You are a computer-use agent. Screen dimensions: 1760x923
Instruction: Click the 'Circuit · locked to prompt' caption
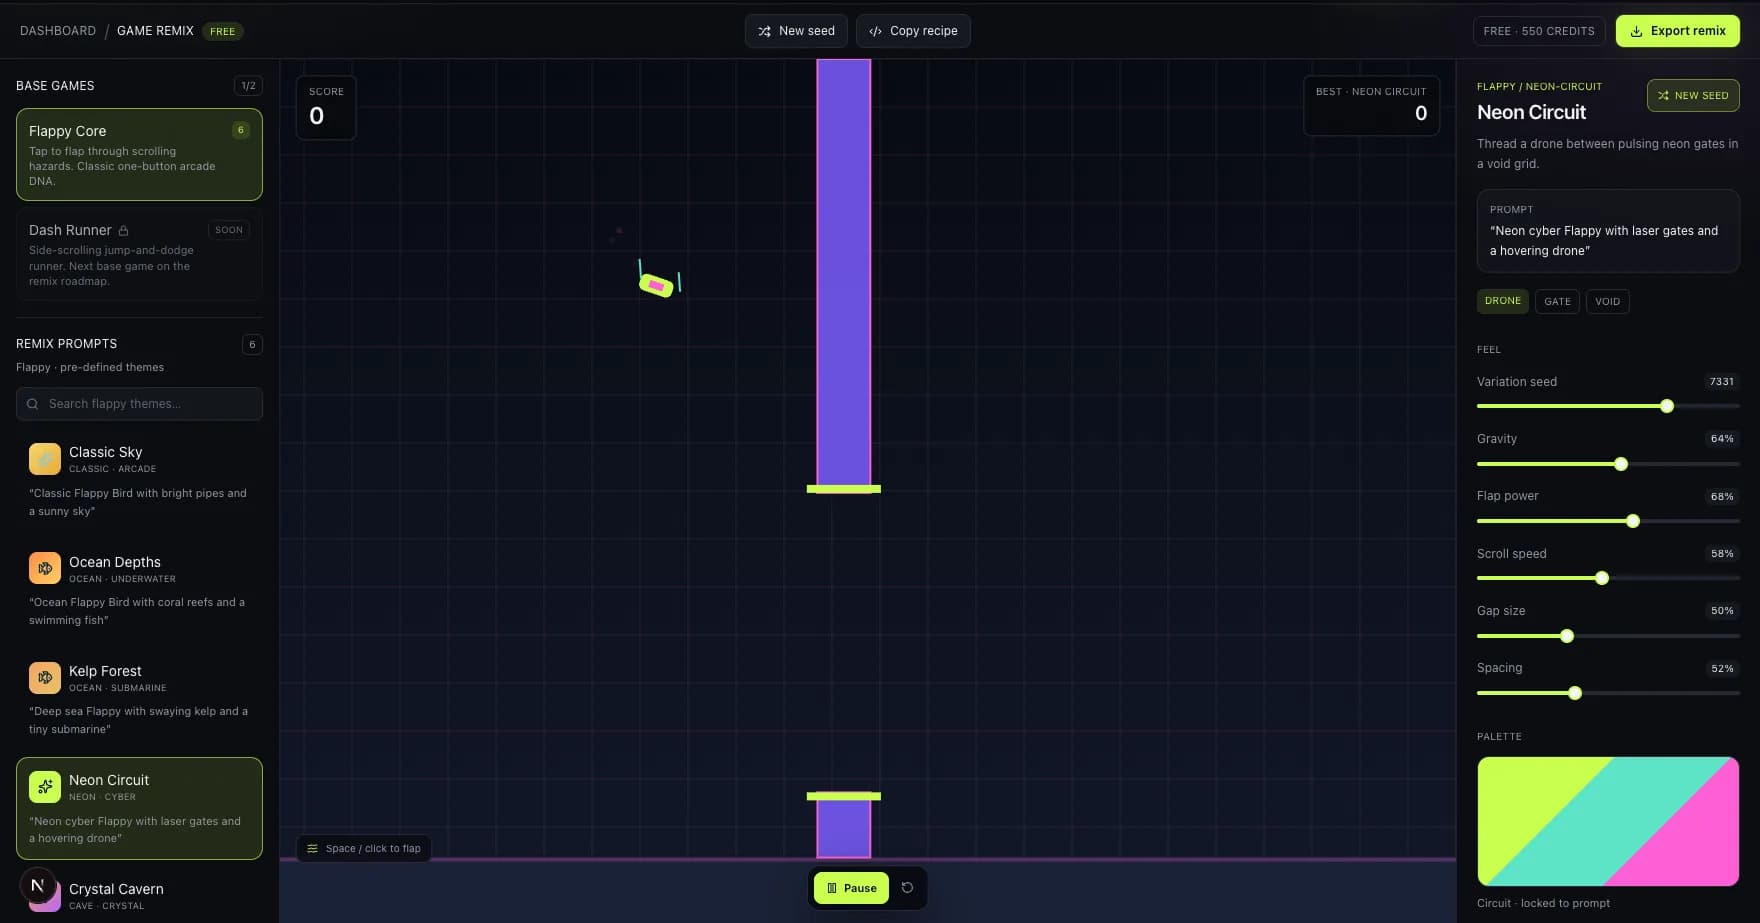click(x=1543, y=903)
